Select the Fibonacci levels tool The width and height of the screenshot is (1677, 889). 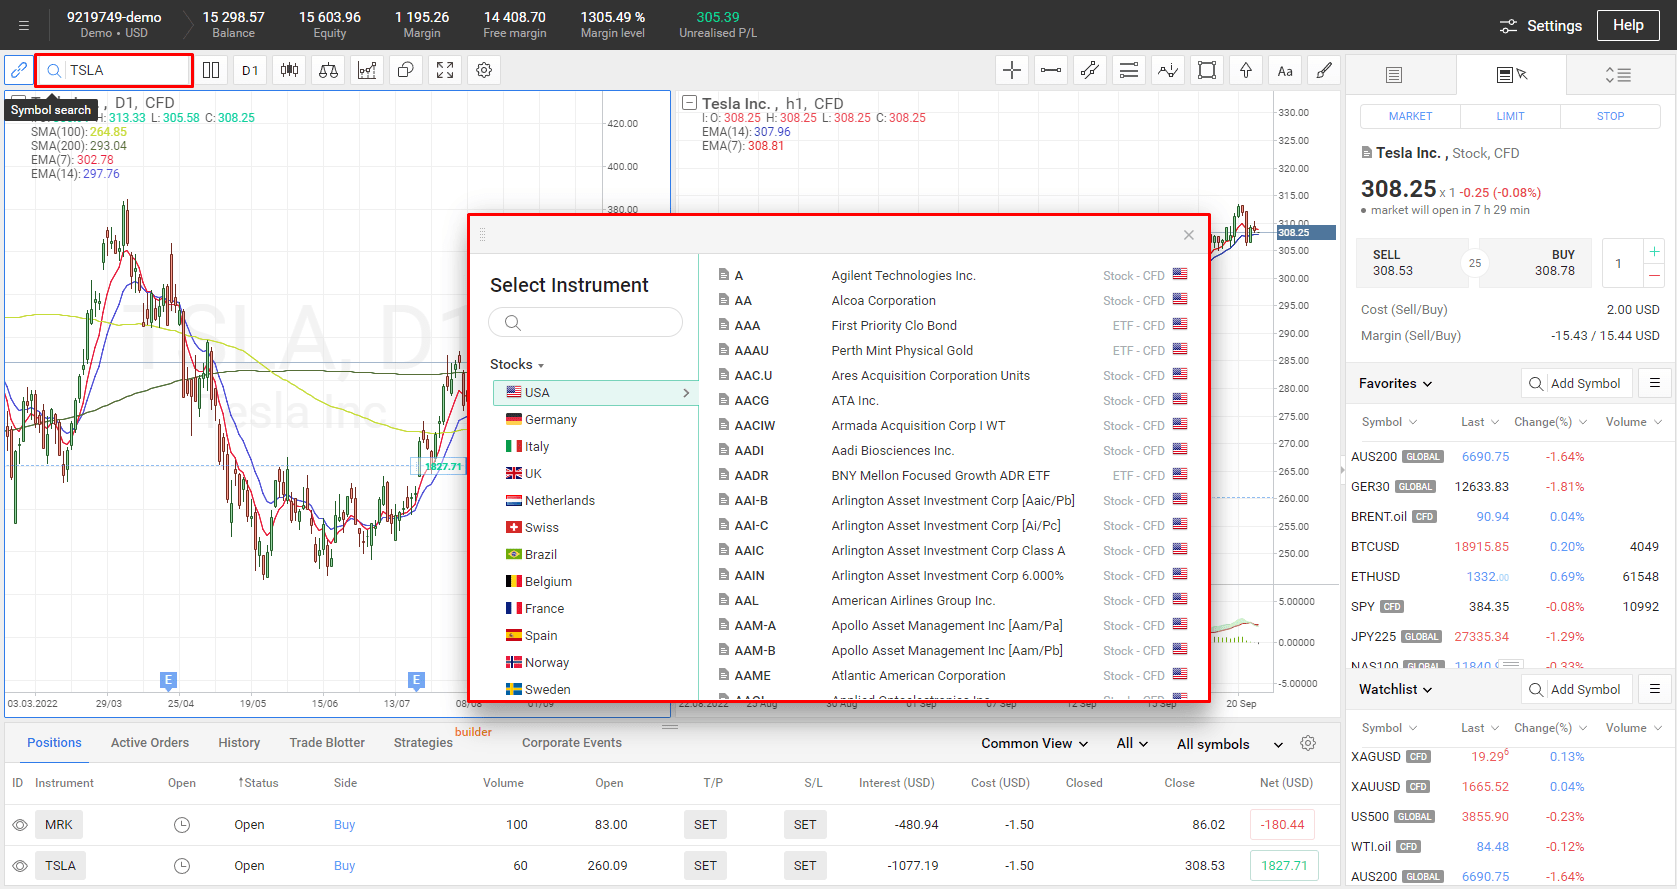coord(1129,70)
